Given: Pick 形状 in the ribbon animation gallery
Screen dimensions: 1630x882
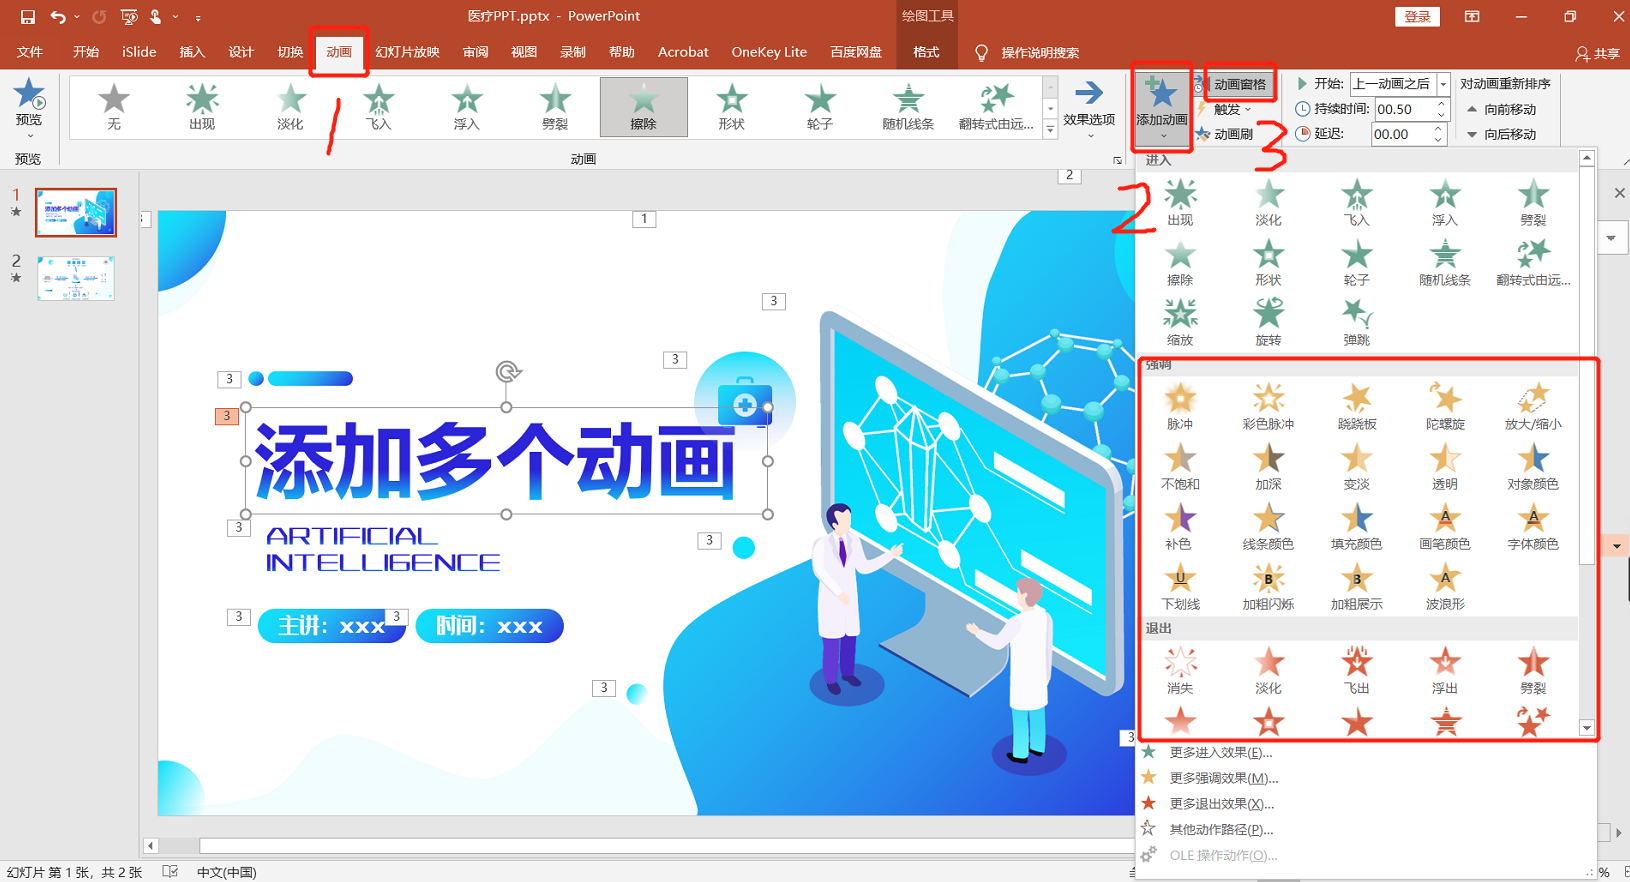Looking at the screenshot, I should coord(731,107).
